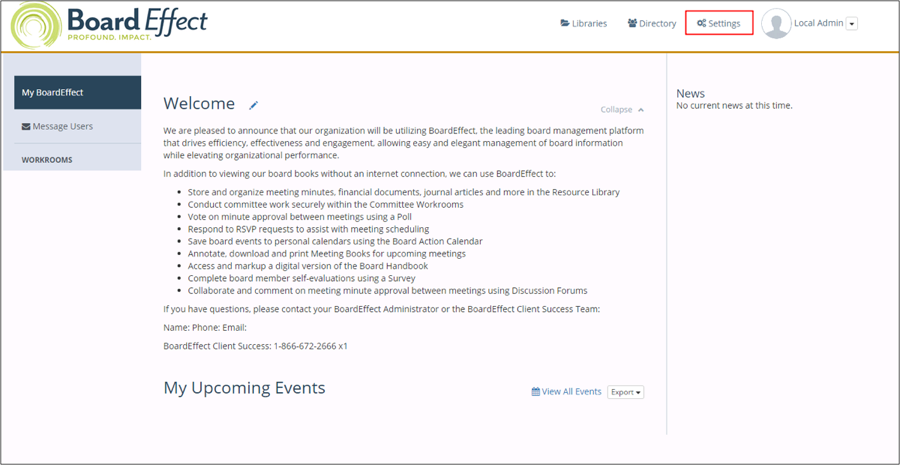
Task: Click the calendar icon beside View All Events
Action: (x=536, y=392)
